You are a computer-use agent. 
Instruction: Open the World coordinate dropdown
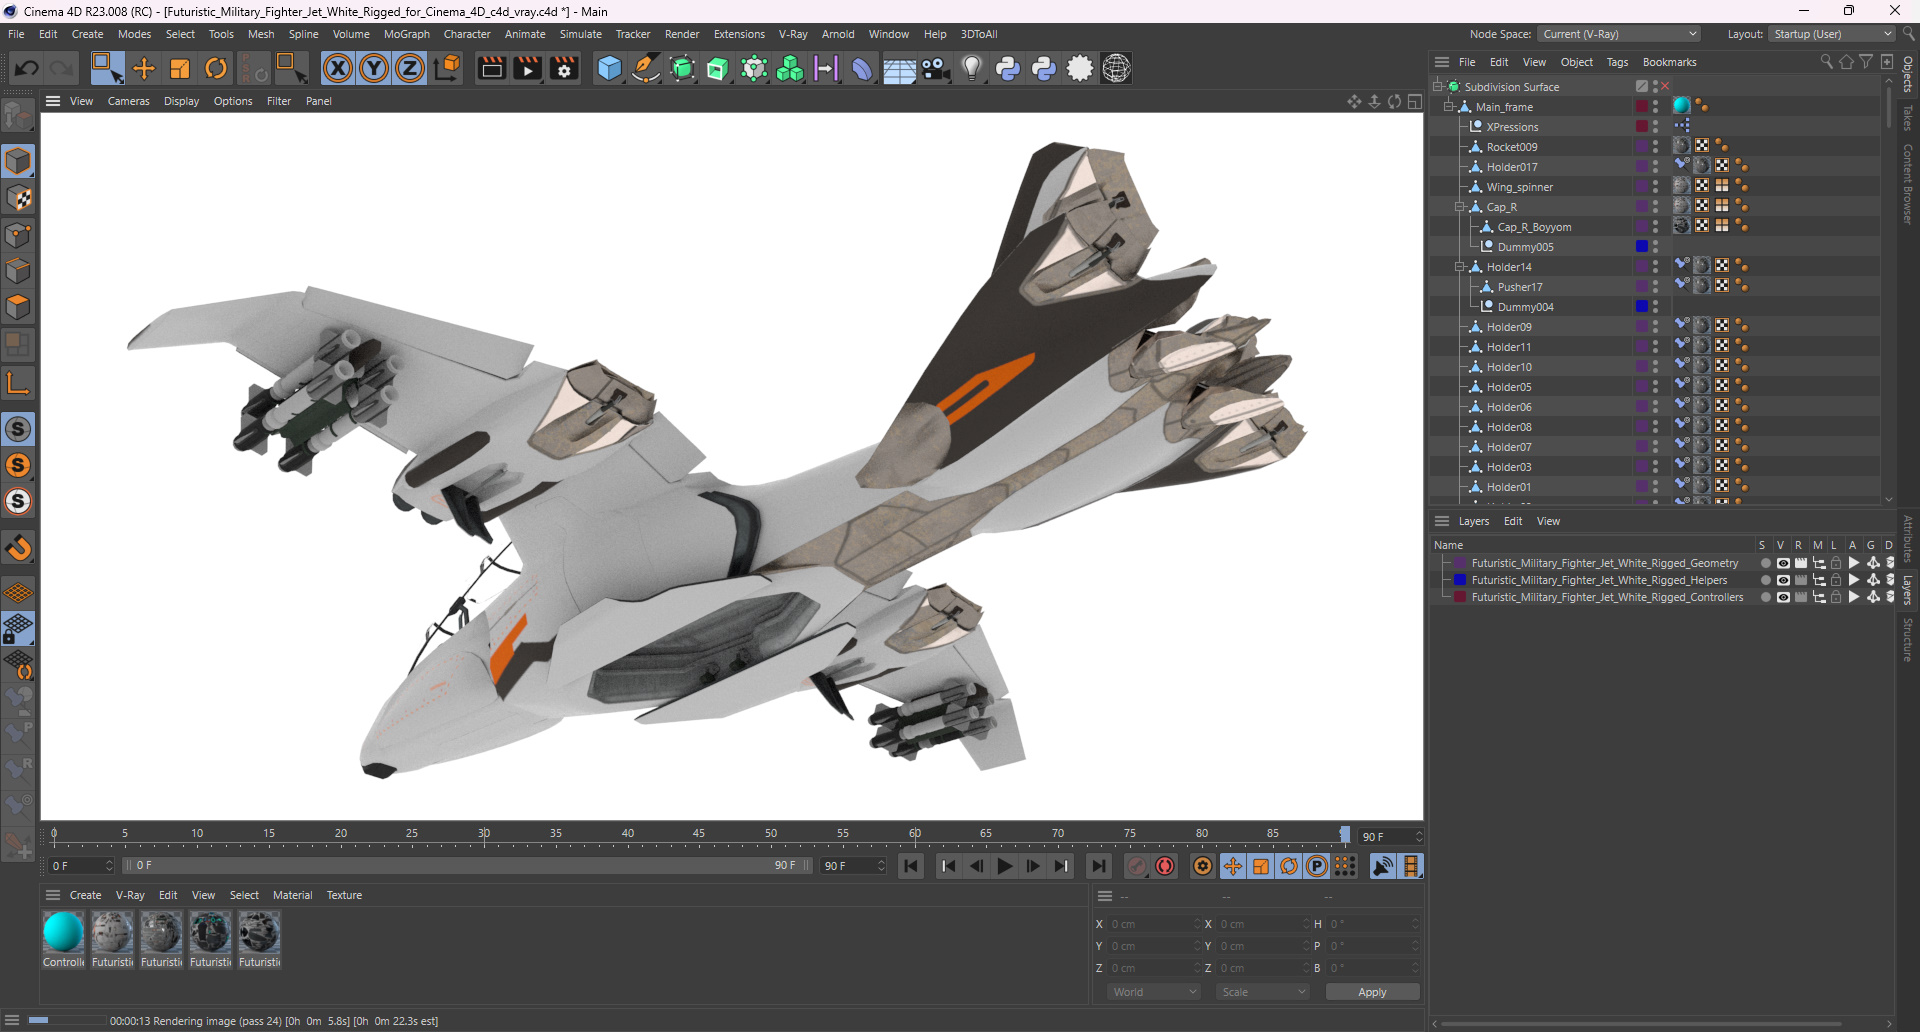tap(1154, 992)
